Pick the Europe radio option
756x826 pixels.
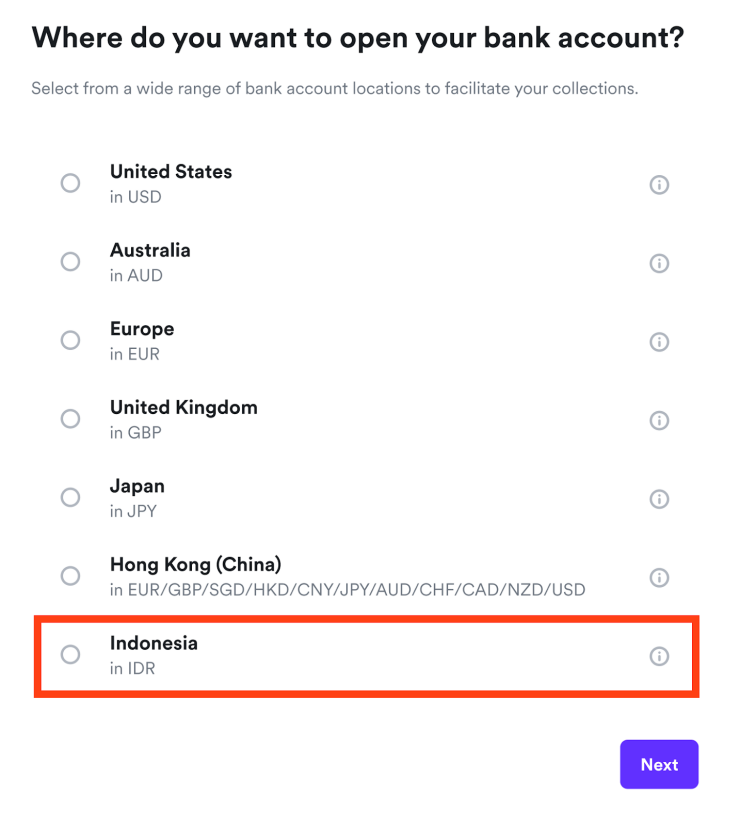[x=70, y=340]
